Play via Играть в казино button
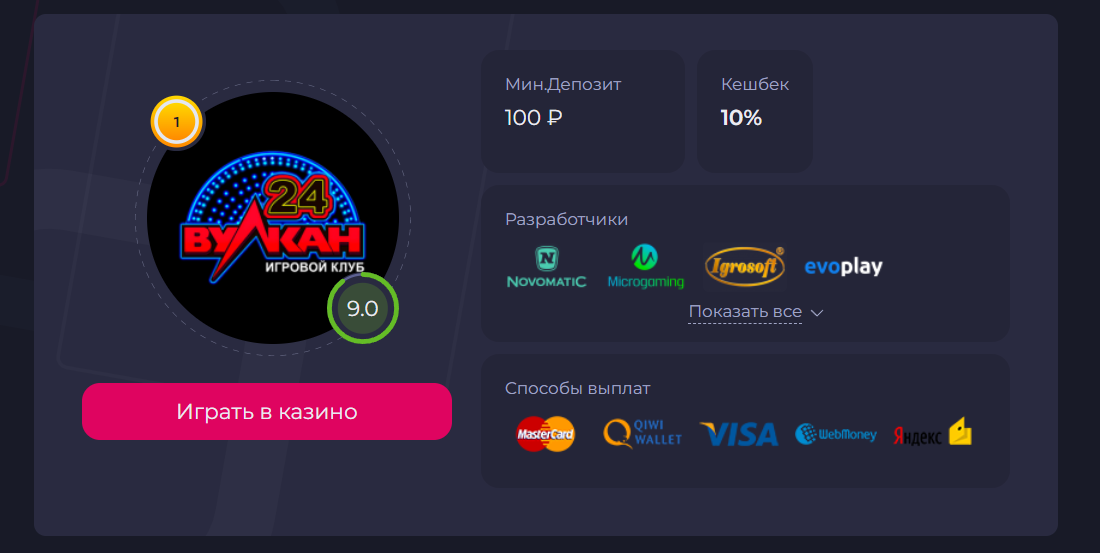1100x553 pixels. click(x=267, y=411)
